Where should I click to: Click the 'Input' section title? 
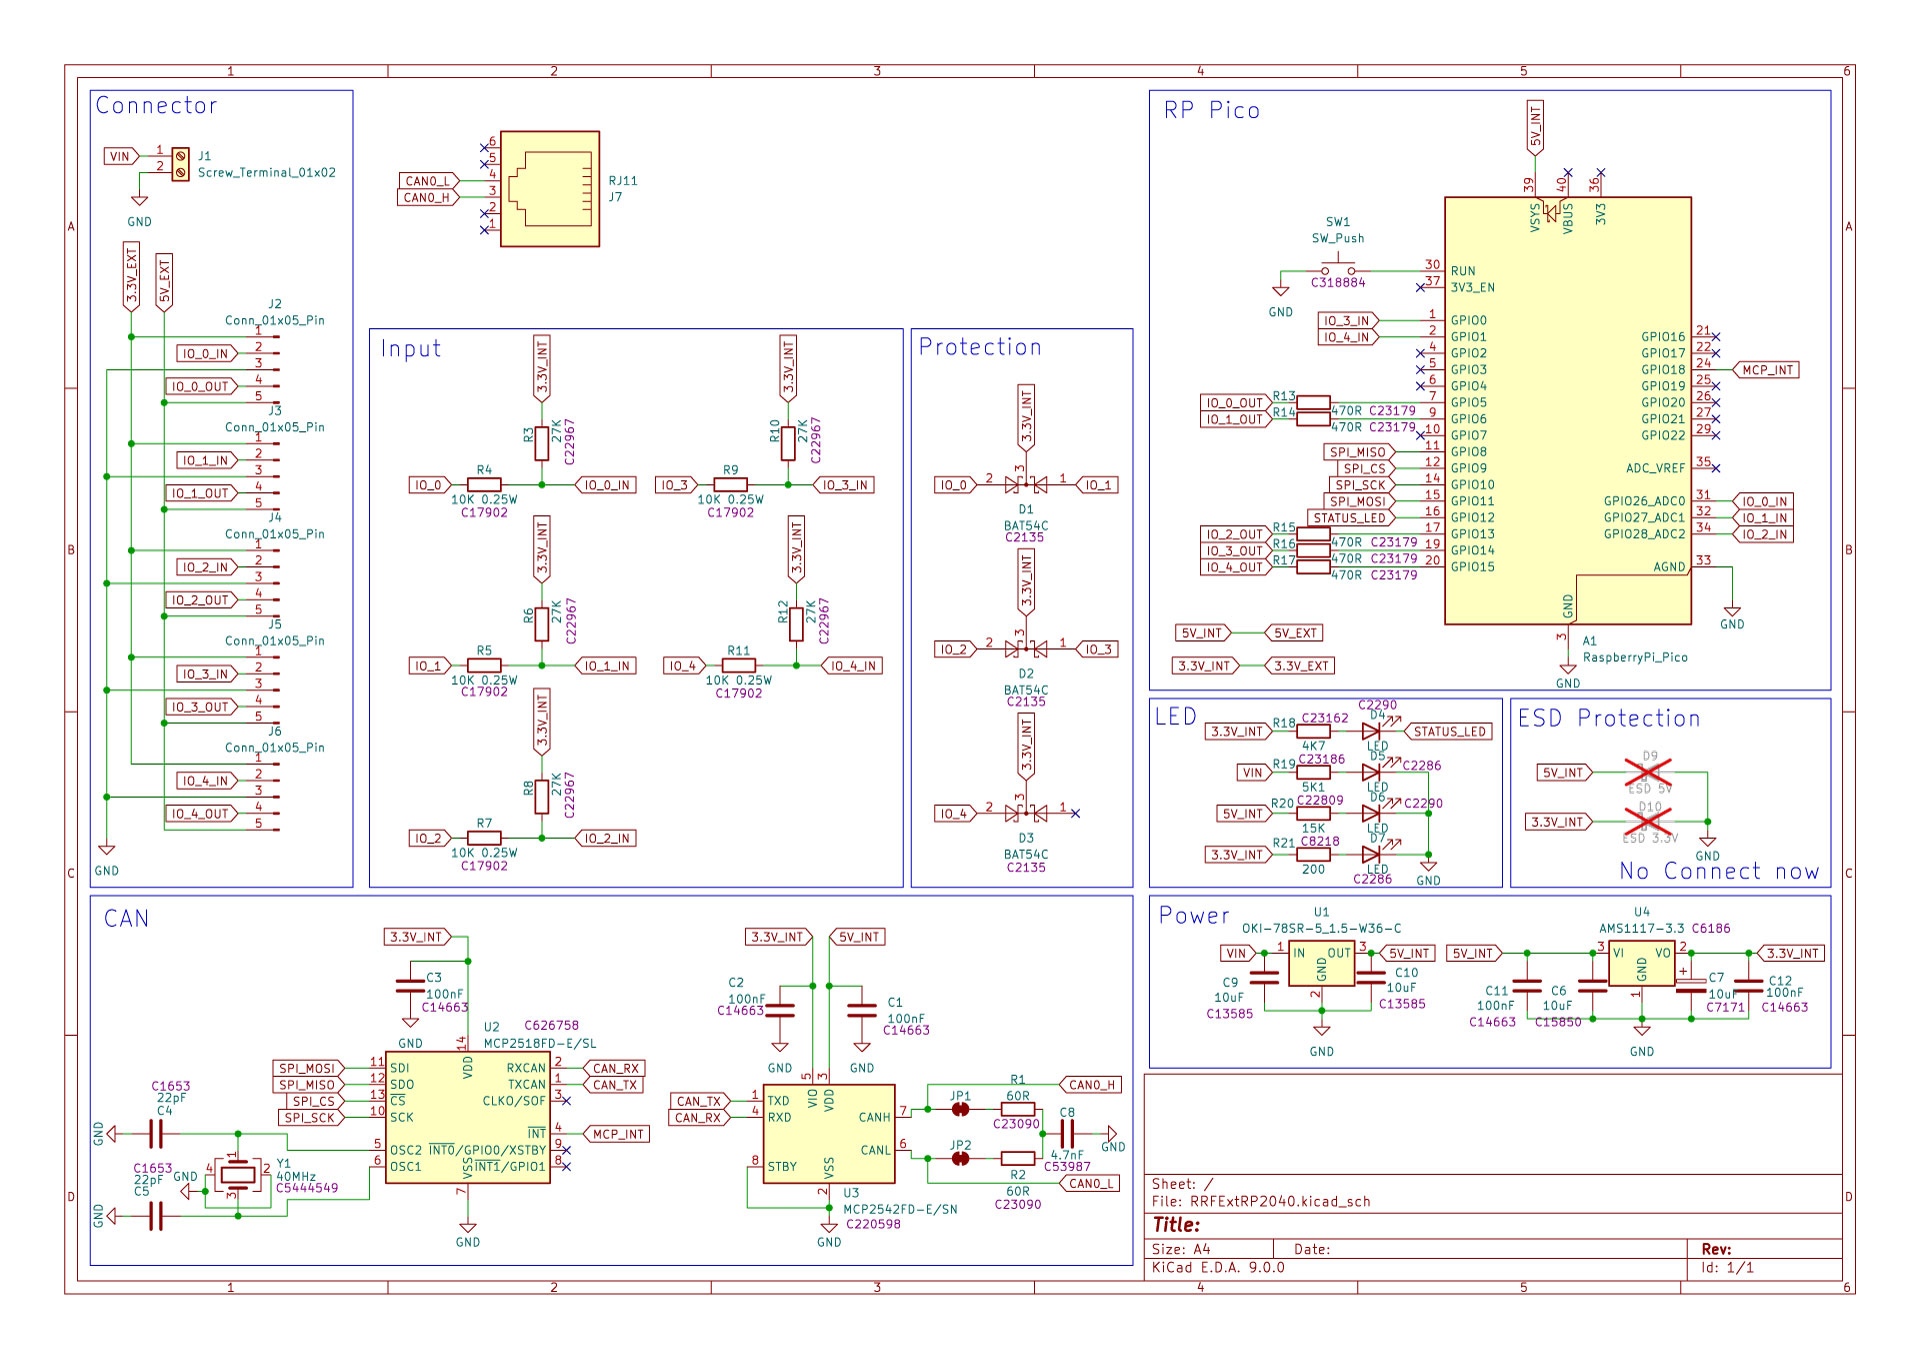point(411,349)
